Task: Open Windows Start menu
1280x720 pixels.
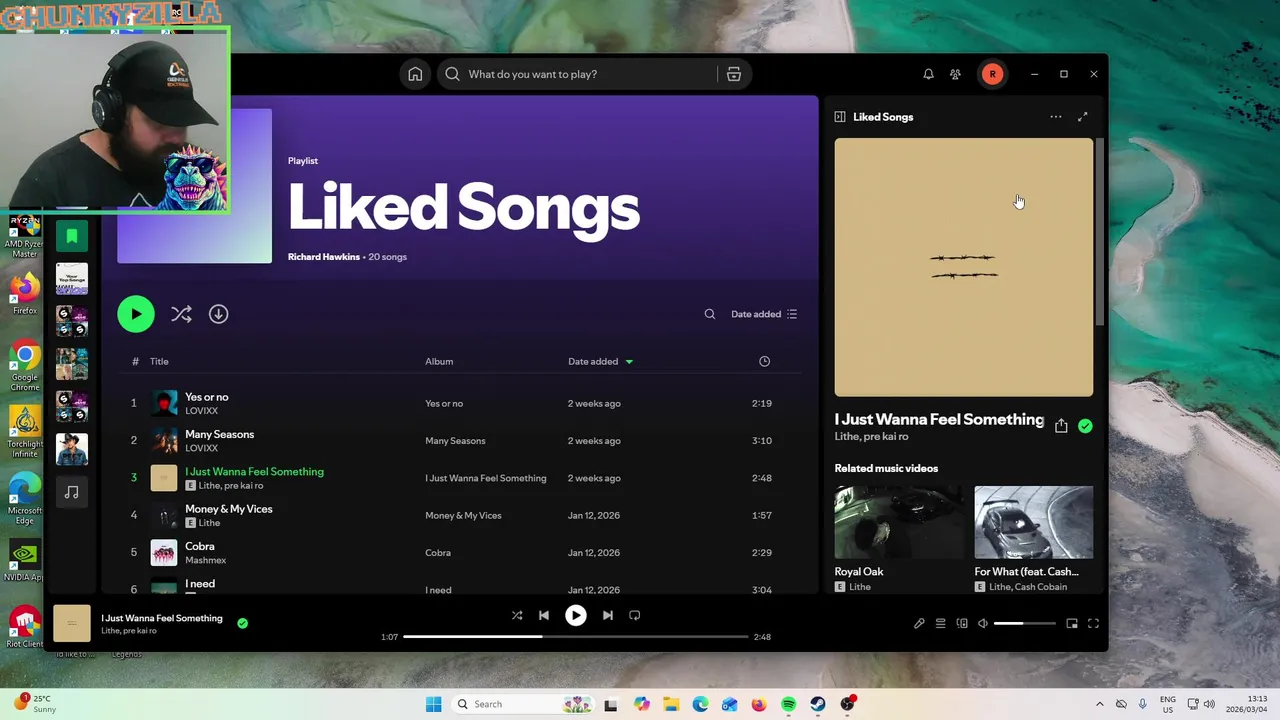Action: pos(433,704)
